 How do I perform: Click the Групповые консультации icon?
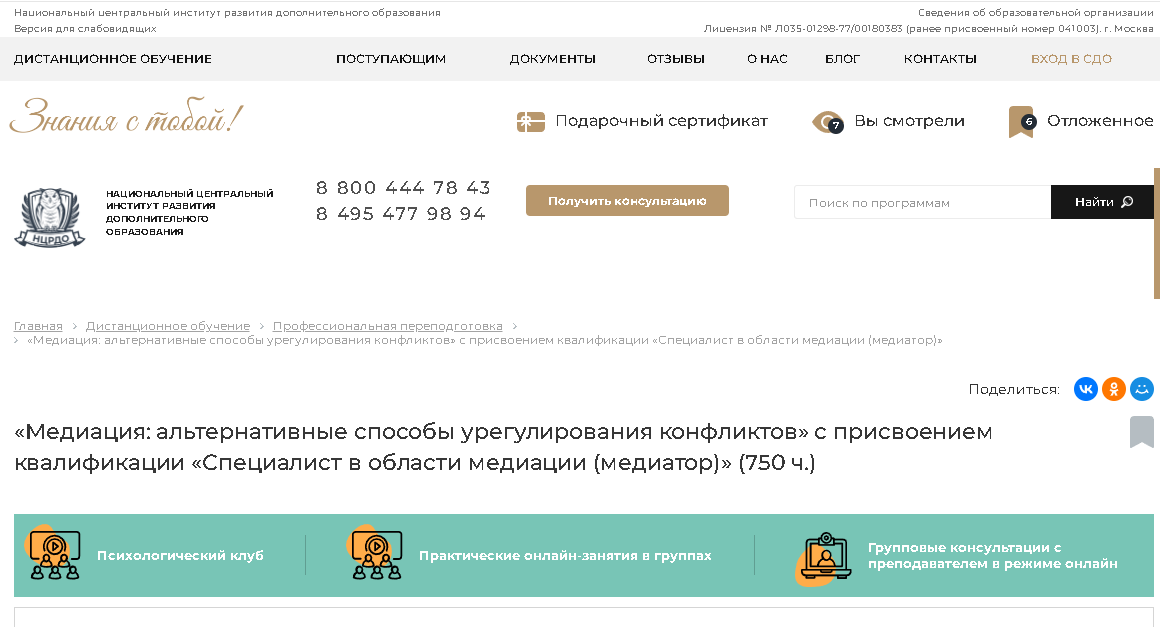pos(824,559)
